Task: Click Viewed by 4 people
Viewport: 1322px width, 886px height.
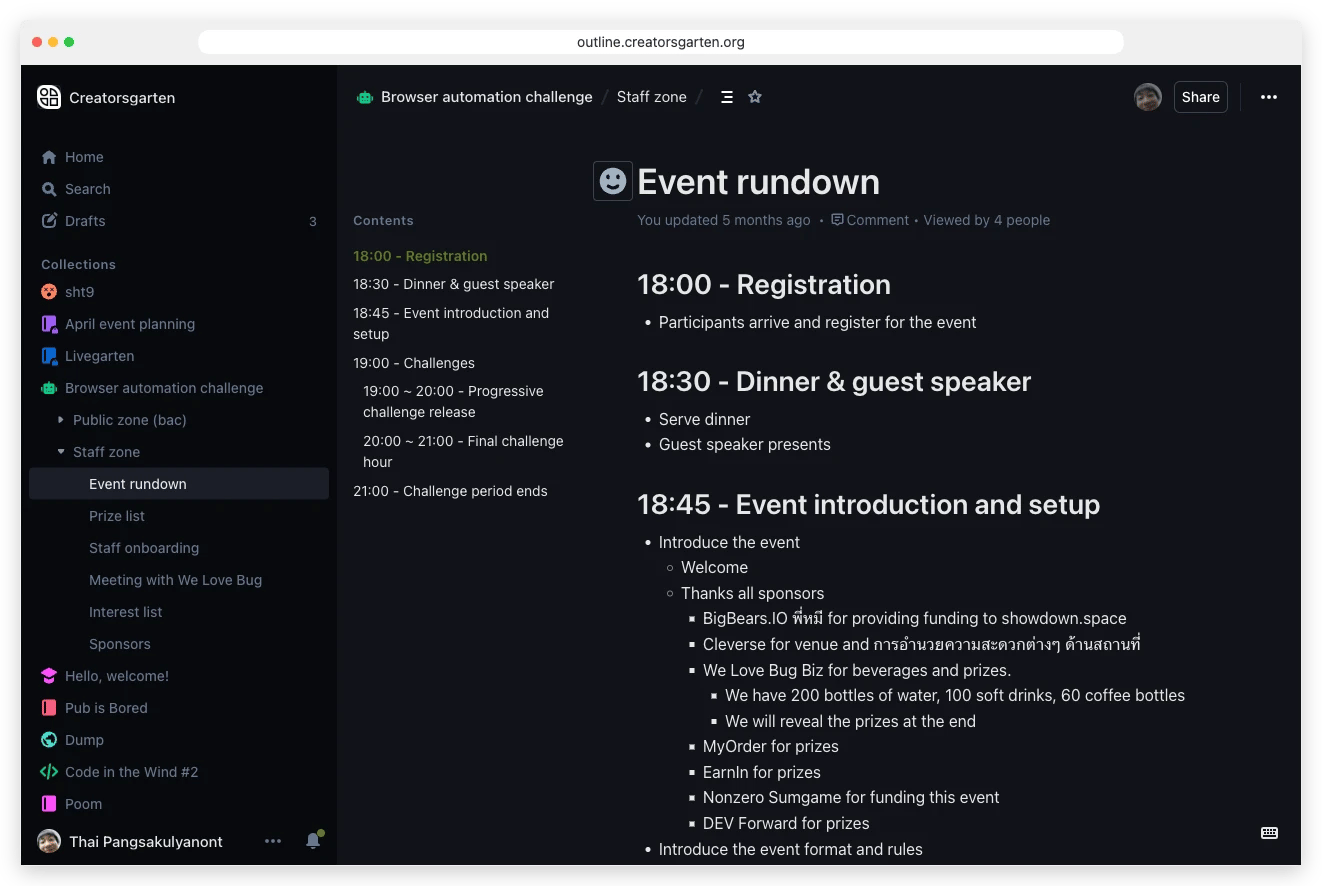Action: tap(987, 220)
